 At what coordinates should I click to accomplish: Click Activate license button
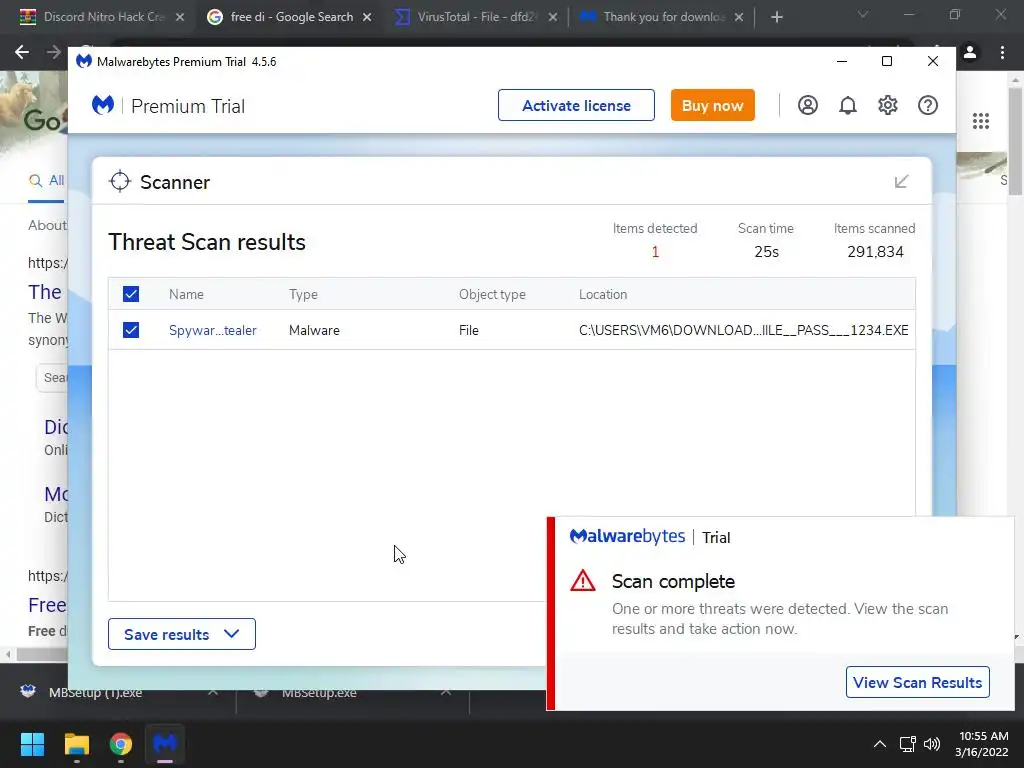[x=576, y=105]
